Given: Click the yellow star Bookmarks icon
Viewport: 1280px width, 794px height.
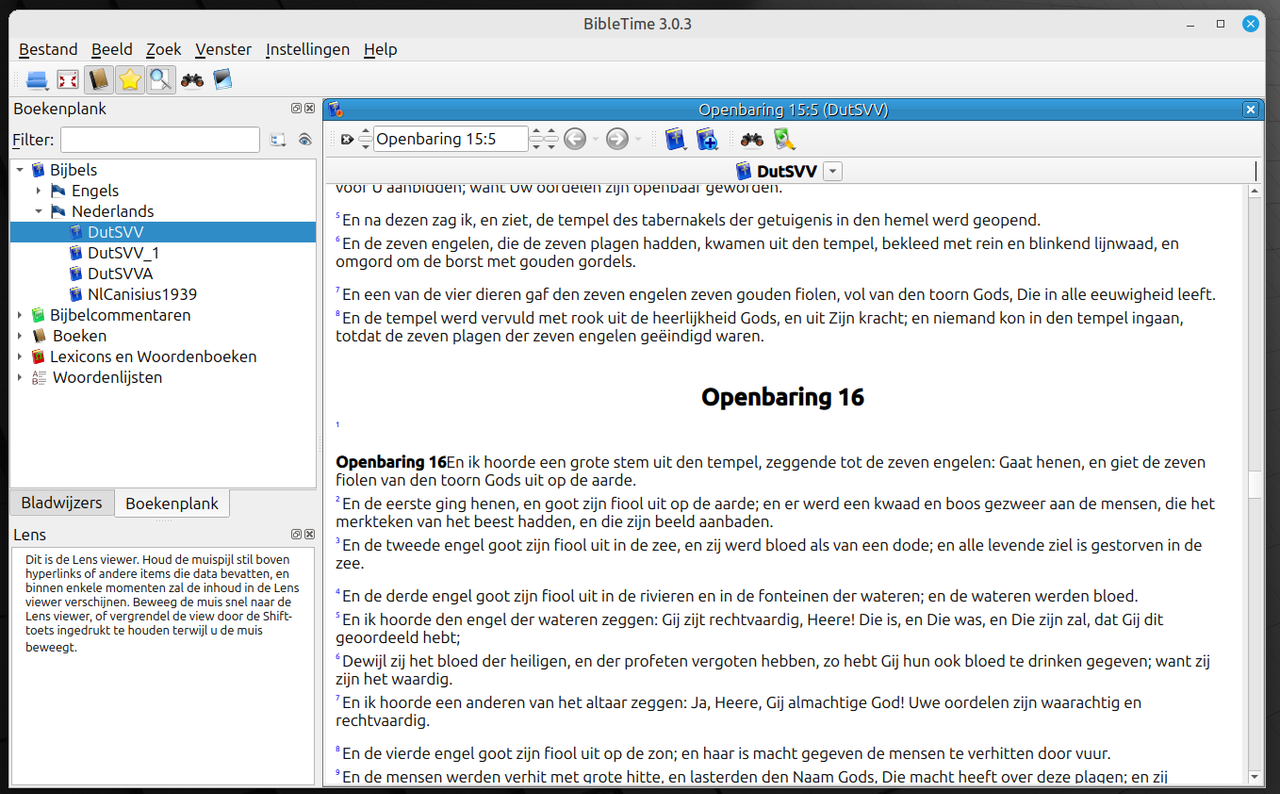Looking at the screenshot, I should 130,79.
